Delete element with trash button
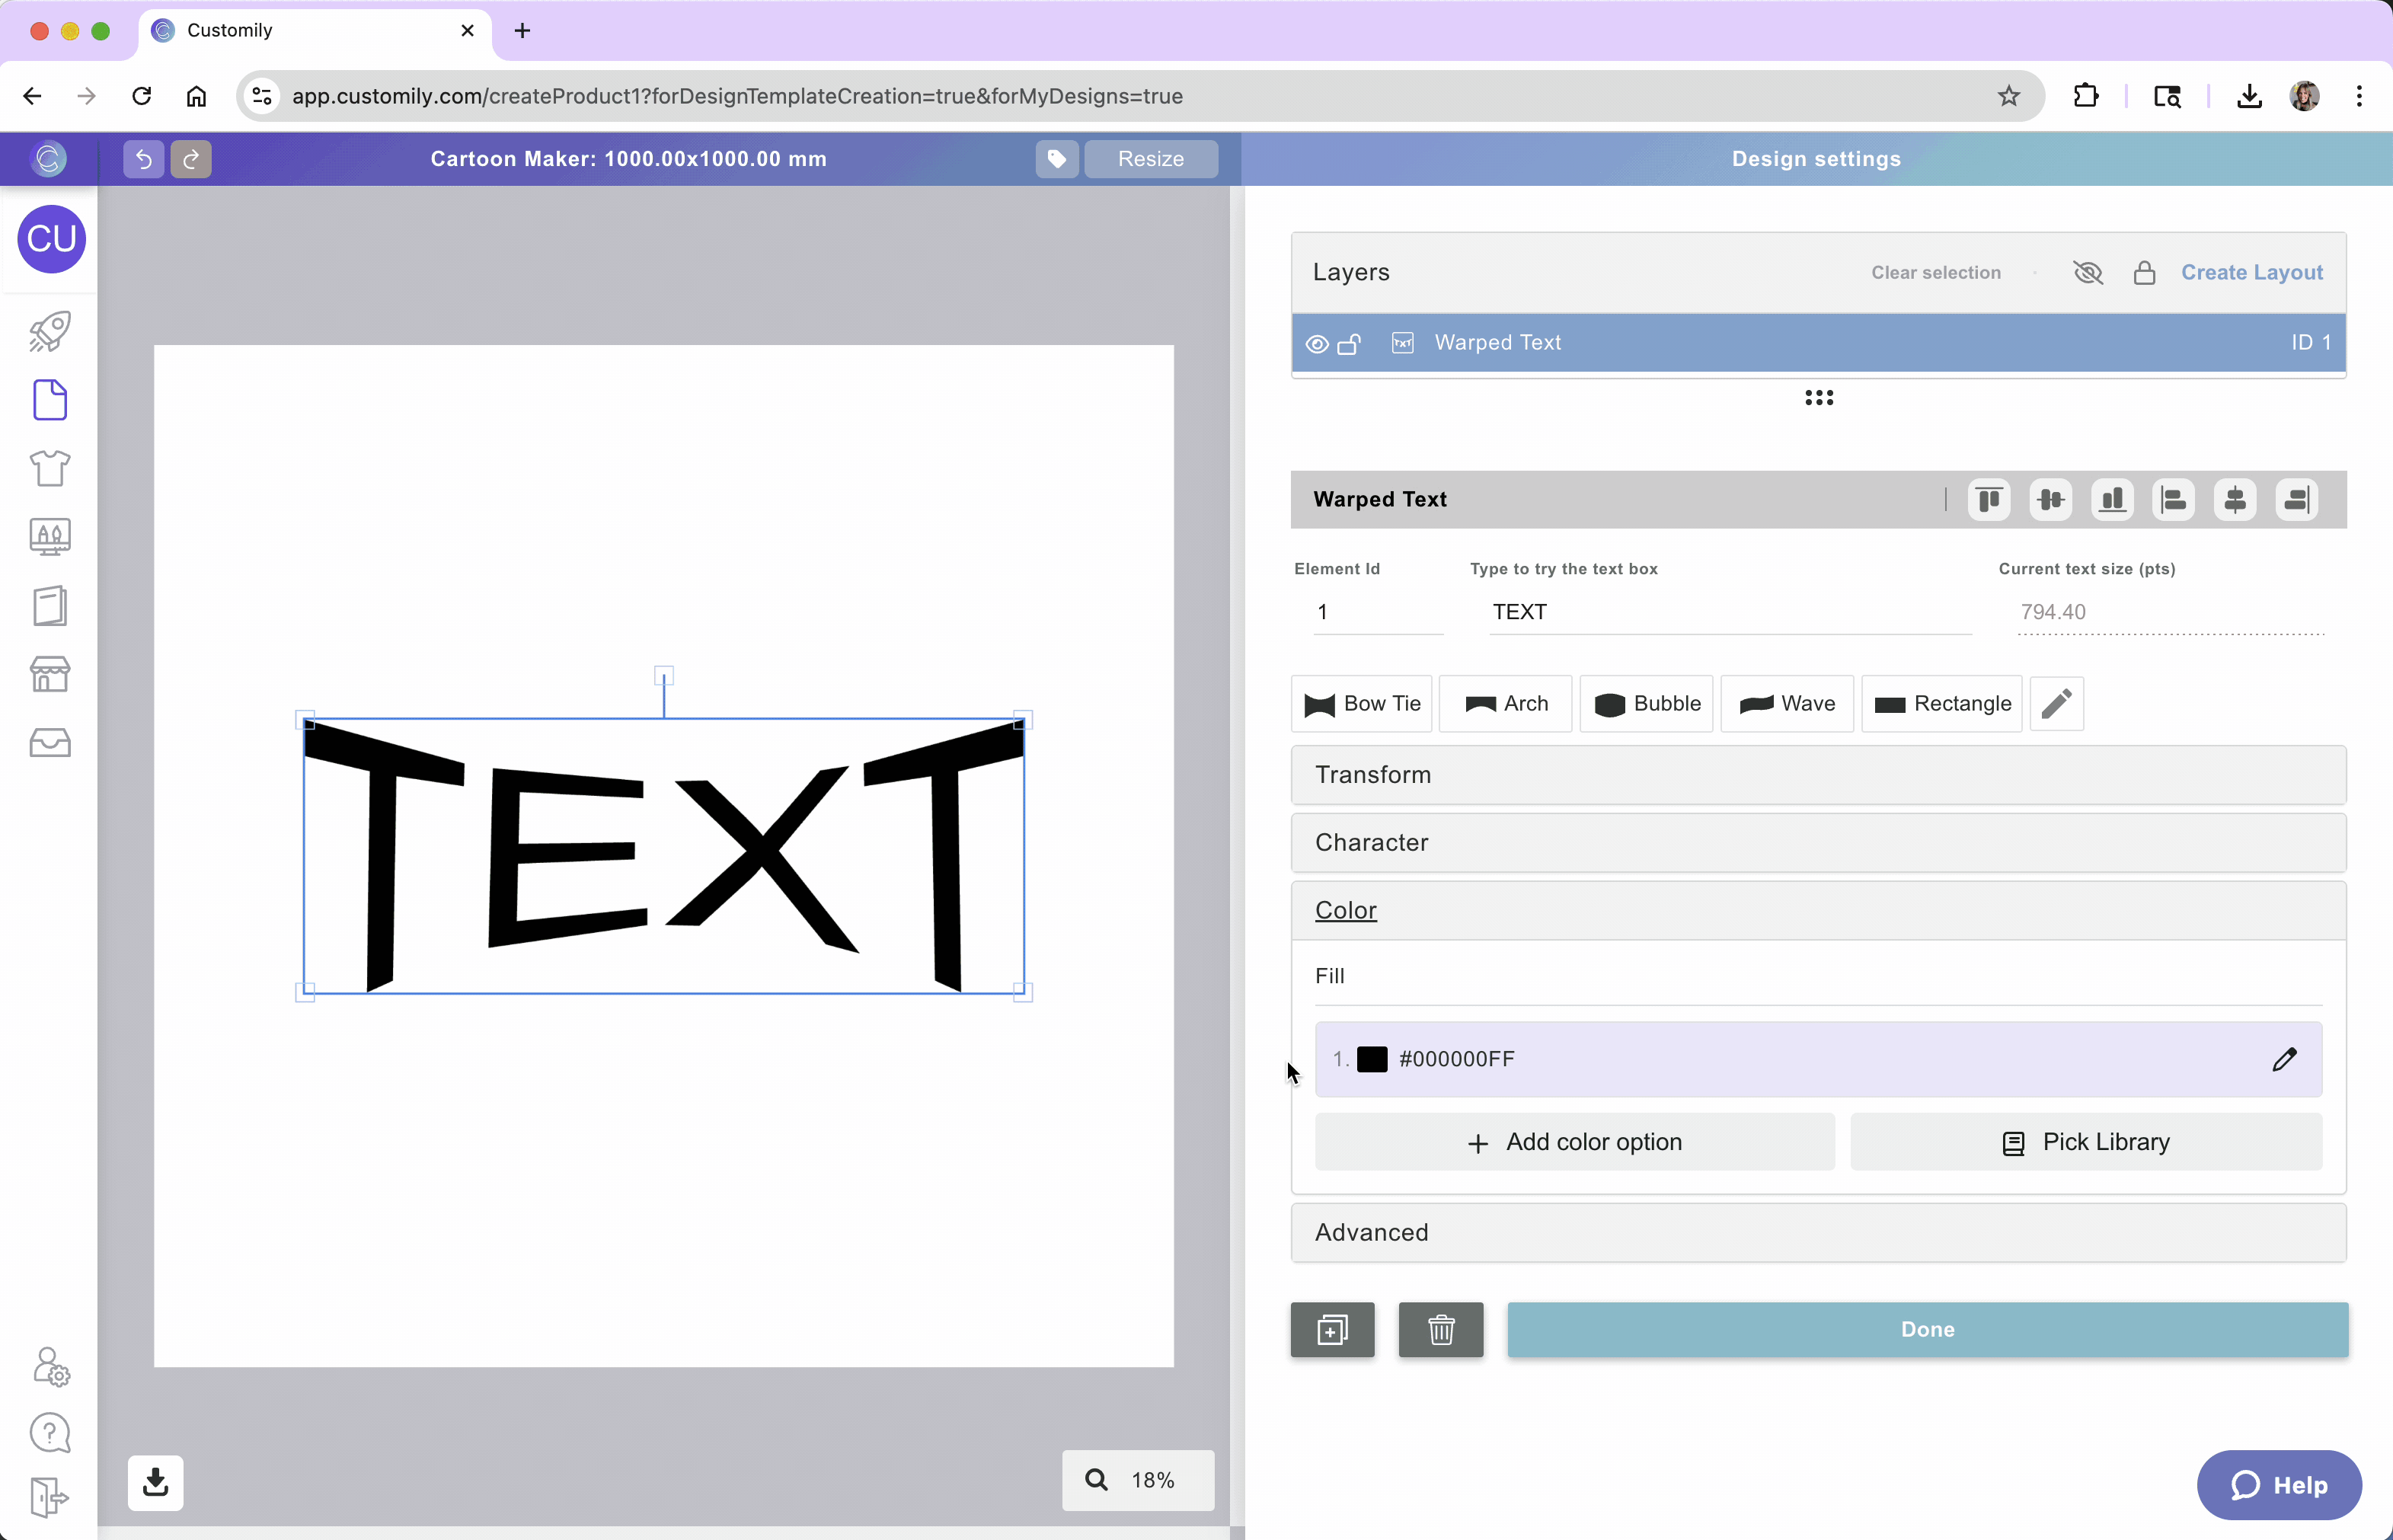This screenshot has width=2393, height=1540. click(x=1440, y=1329)
